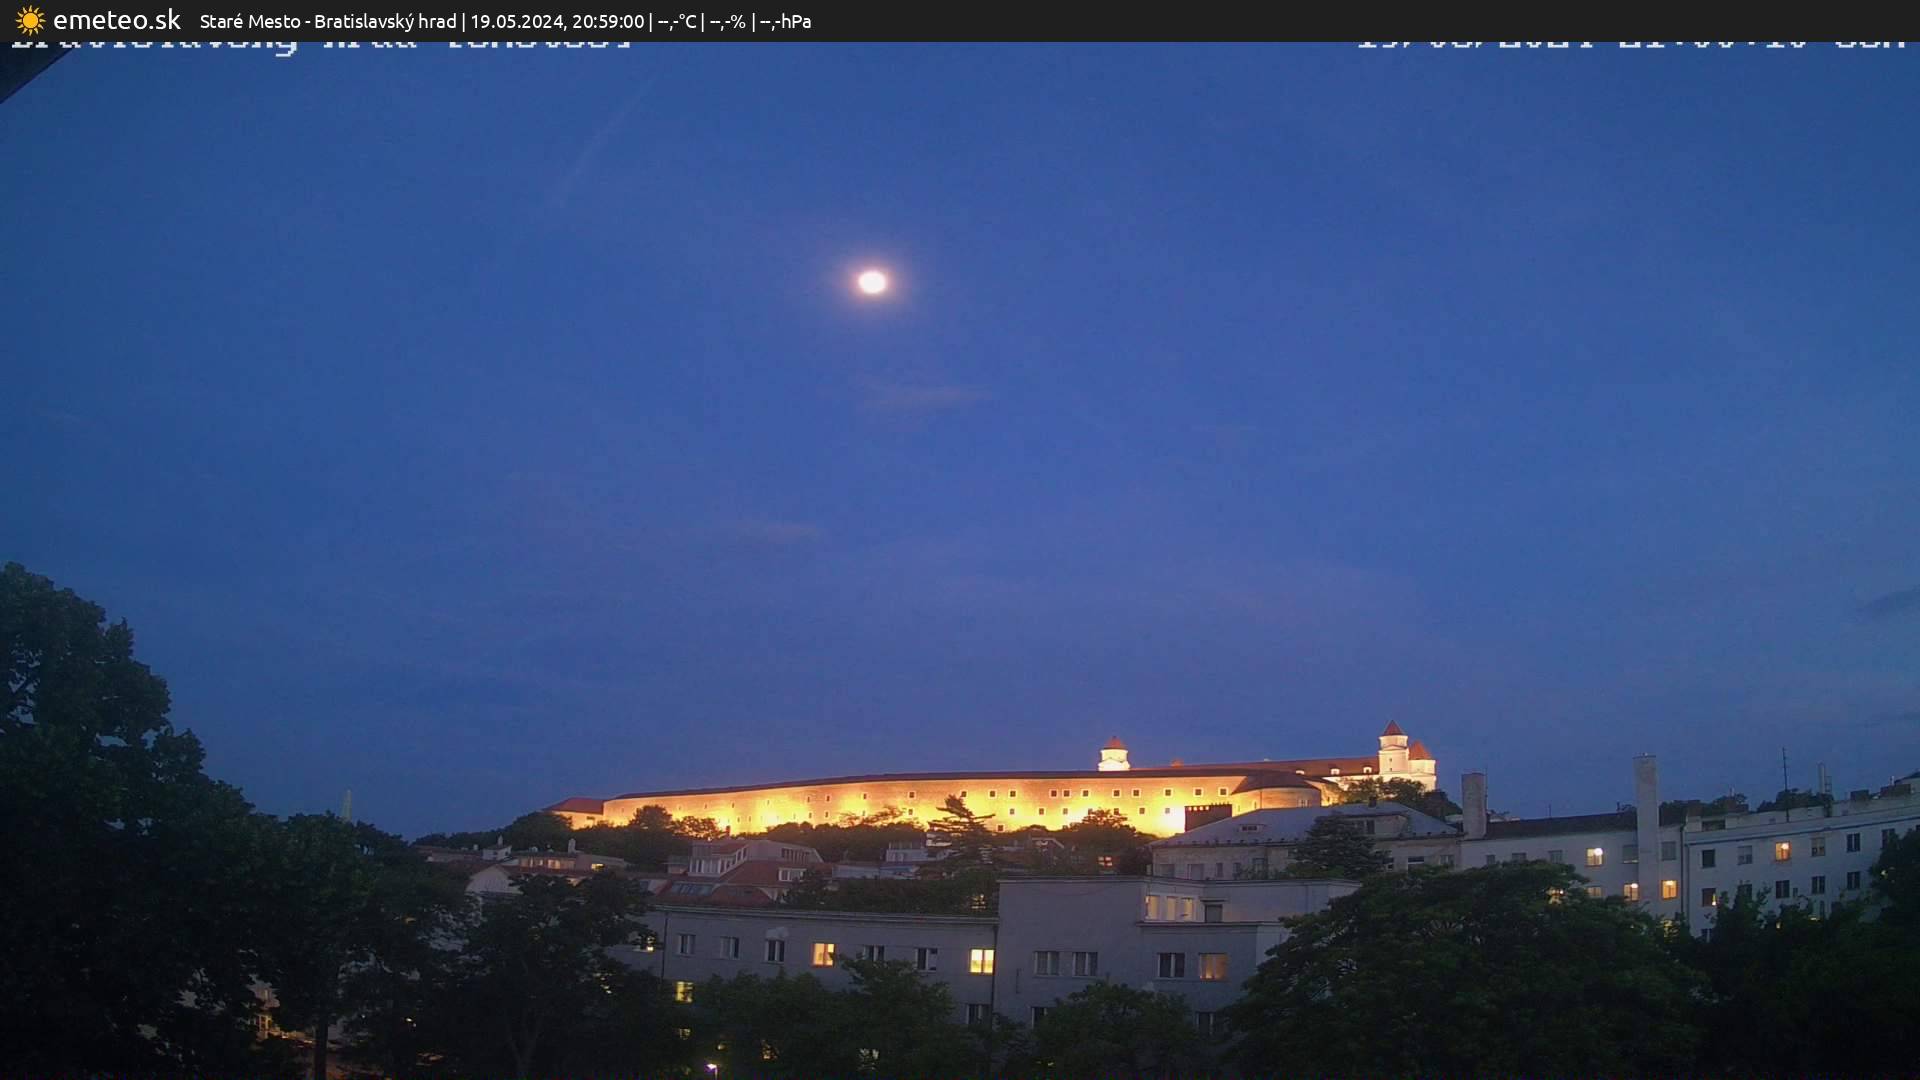Open the emeteo.sk website link
Viewport: 1920px width, 1080px height.
click(x=118, y=20)
